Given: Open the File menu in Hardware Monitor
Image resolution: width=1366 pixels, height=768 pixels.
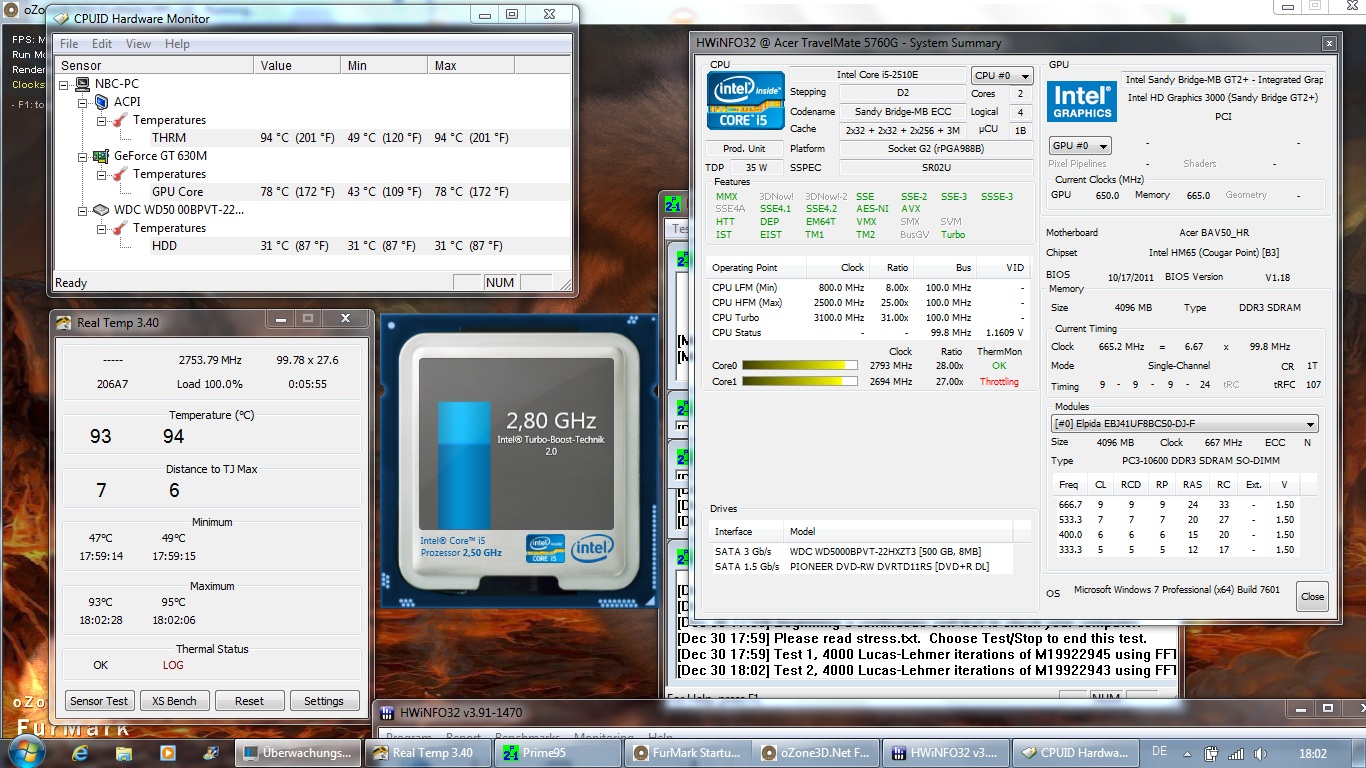Looking at the screenshot, I should point(69,44).
